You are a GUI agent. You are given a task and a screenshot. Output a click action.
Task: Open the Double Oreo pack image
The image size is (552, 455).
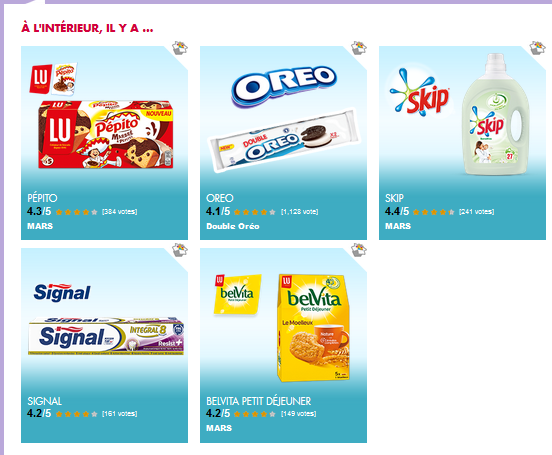point(284,141)
